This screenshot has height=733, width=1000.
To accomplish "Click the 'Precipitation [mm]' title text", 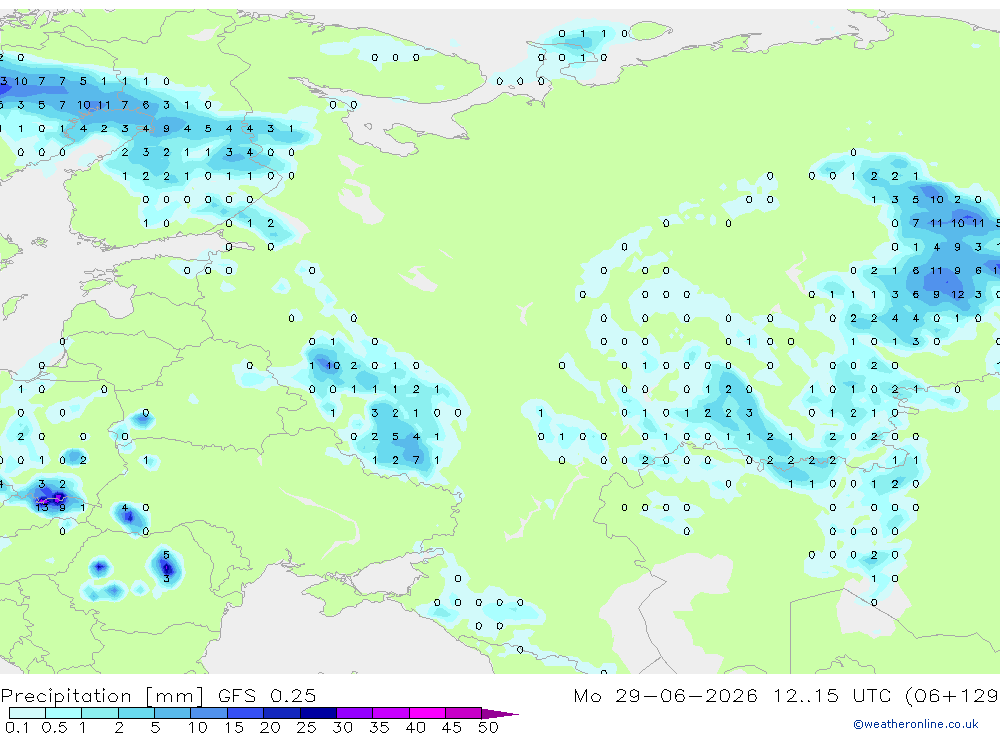I will (102, 695).
